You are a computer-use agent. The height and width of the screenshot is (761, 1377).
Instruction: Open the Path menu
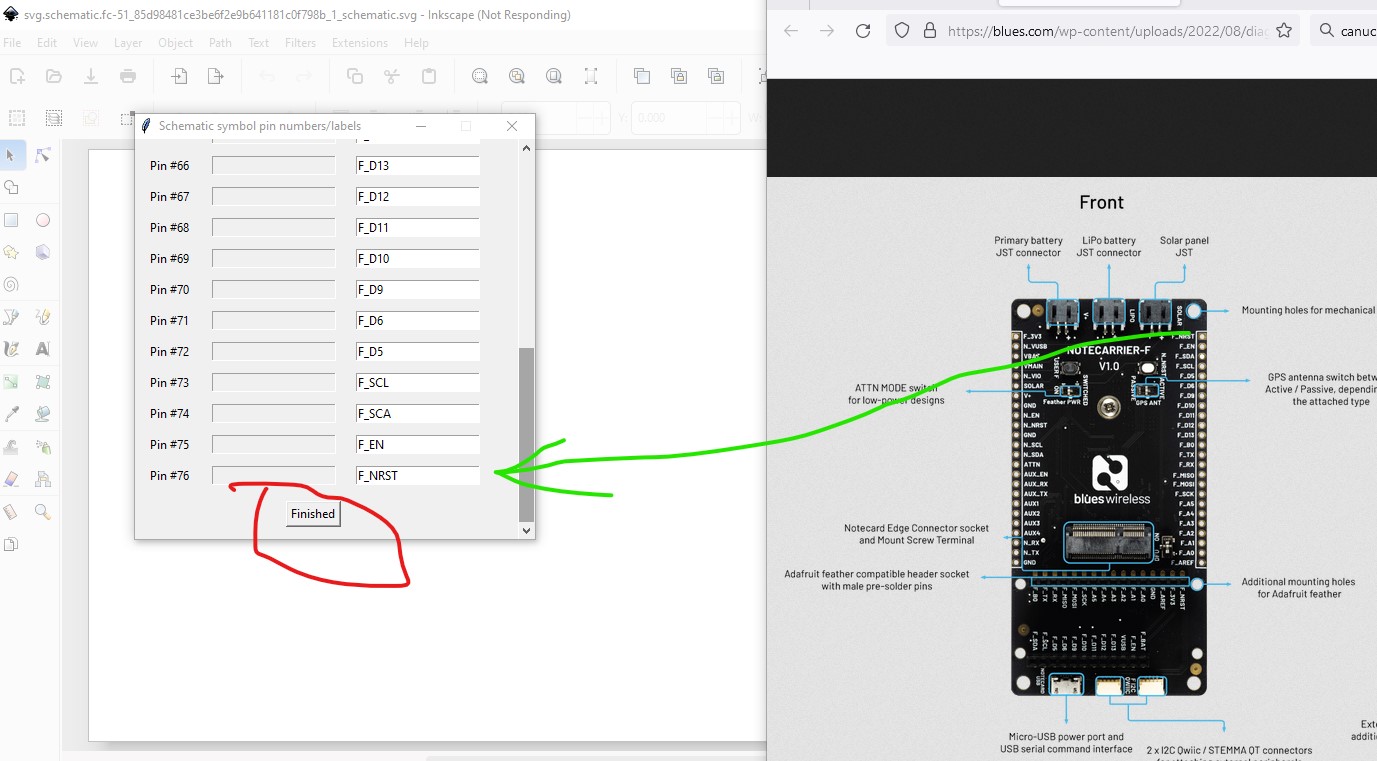pos(220,43)
